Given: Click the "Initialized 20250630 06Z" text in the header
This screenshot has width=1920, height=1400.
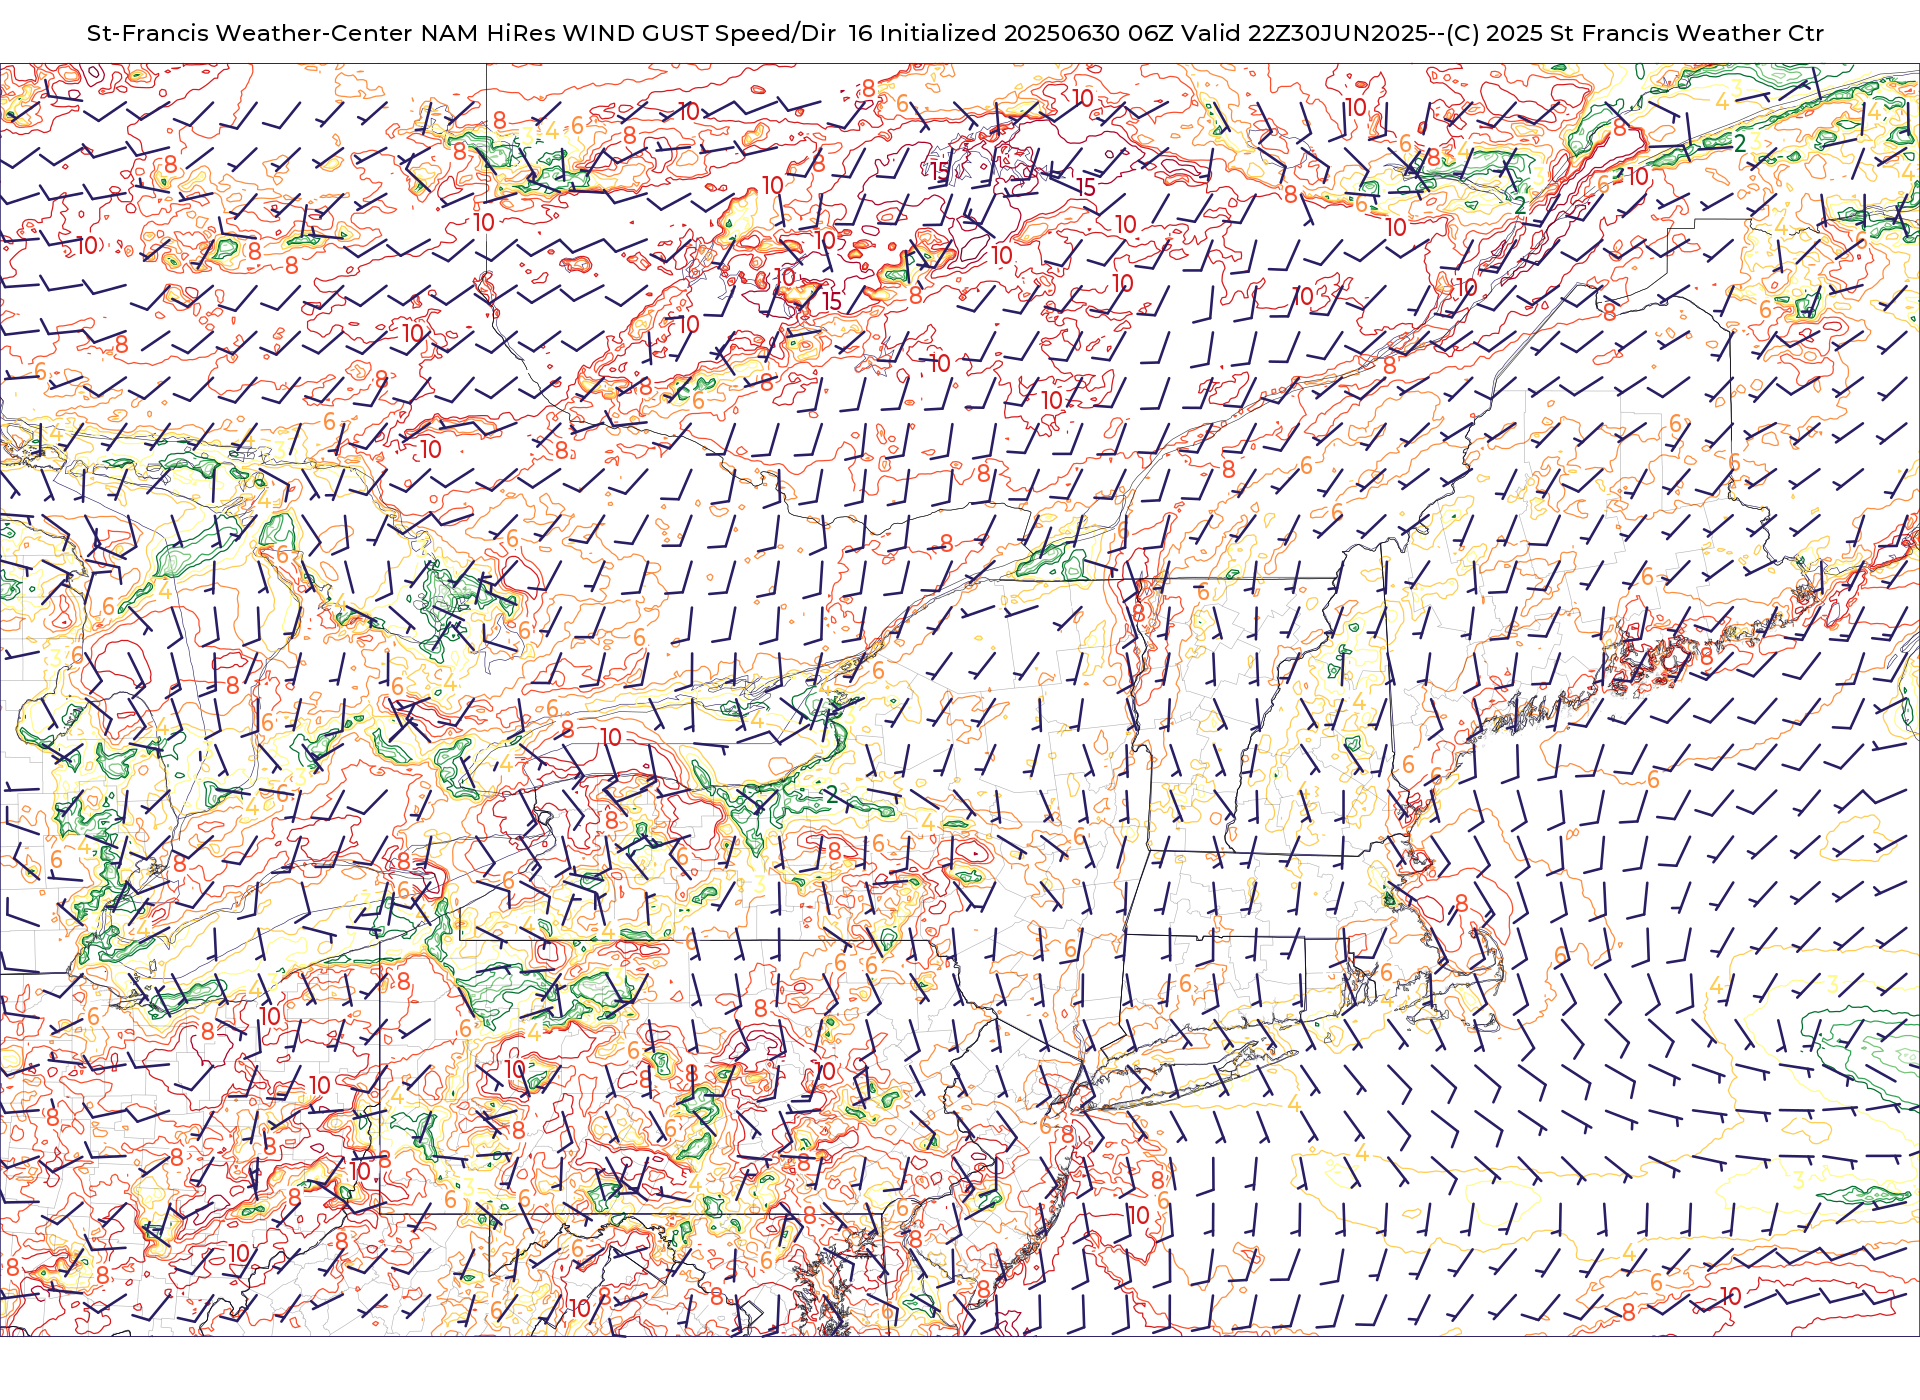Looking at the screenshot, I should (x=1026, y=33).
